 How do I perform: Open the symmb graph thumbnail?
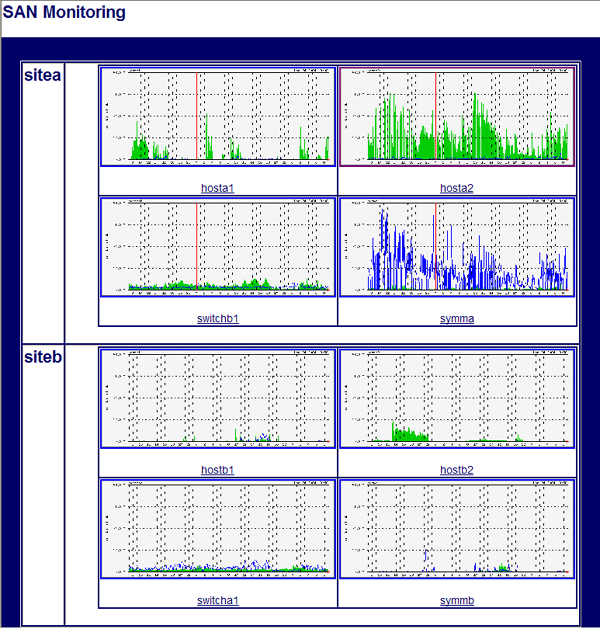pos(457,528)
